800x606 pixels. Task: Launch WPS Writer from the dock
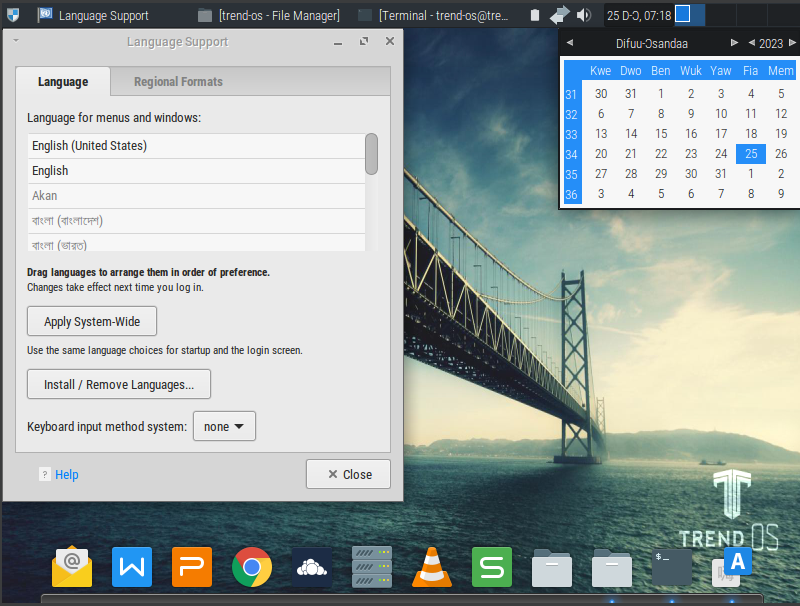132,567
